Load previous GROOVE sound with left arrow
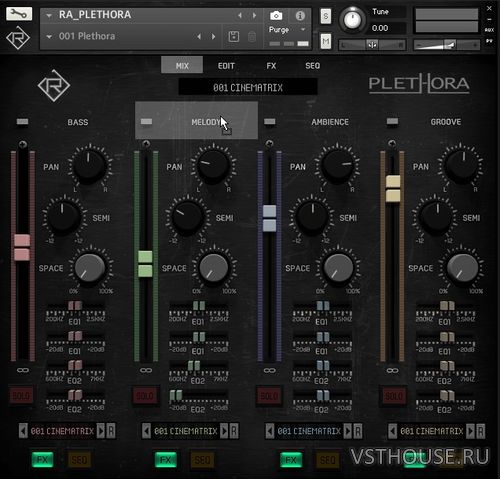Image resolution: width=500 pixels, height=479 pixels. pos(393,431)
